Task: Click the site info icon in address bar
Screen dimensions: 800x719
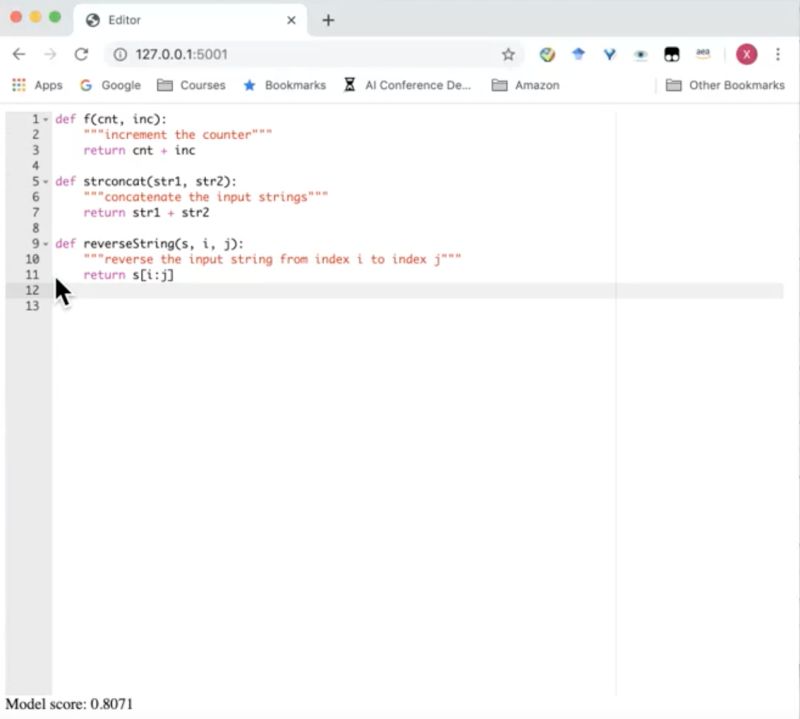Action: (x=120, y=55)
